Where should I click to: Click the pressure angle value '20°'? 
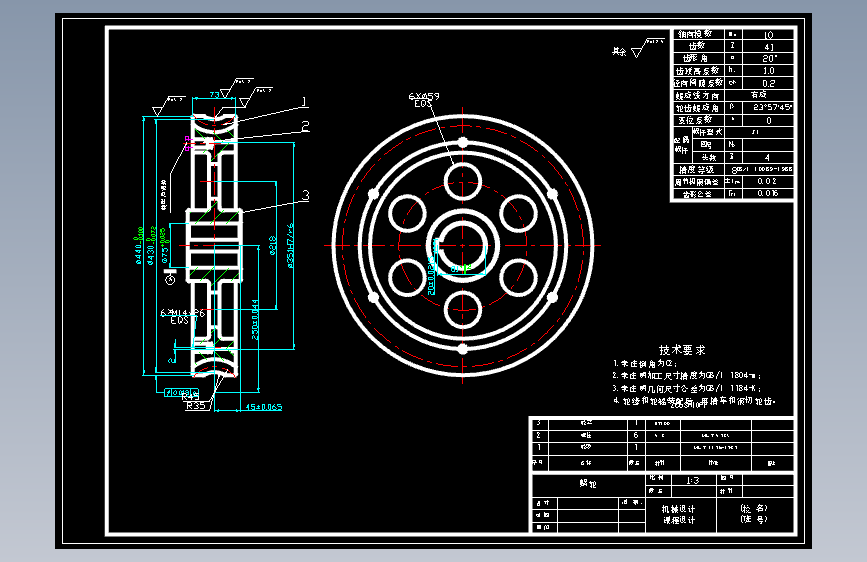[769, 59]
